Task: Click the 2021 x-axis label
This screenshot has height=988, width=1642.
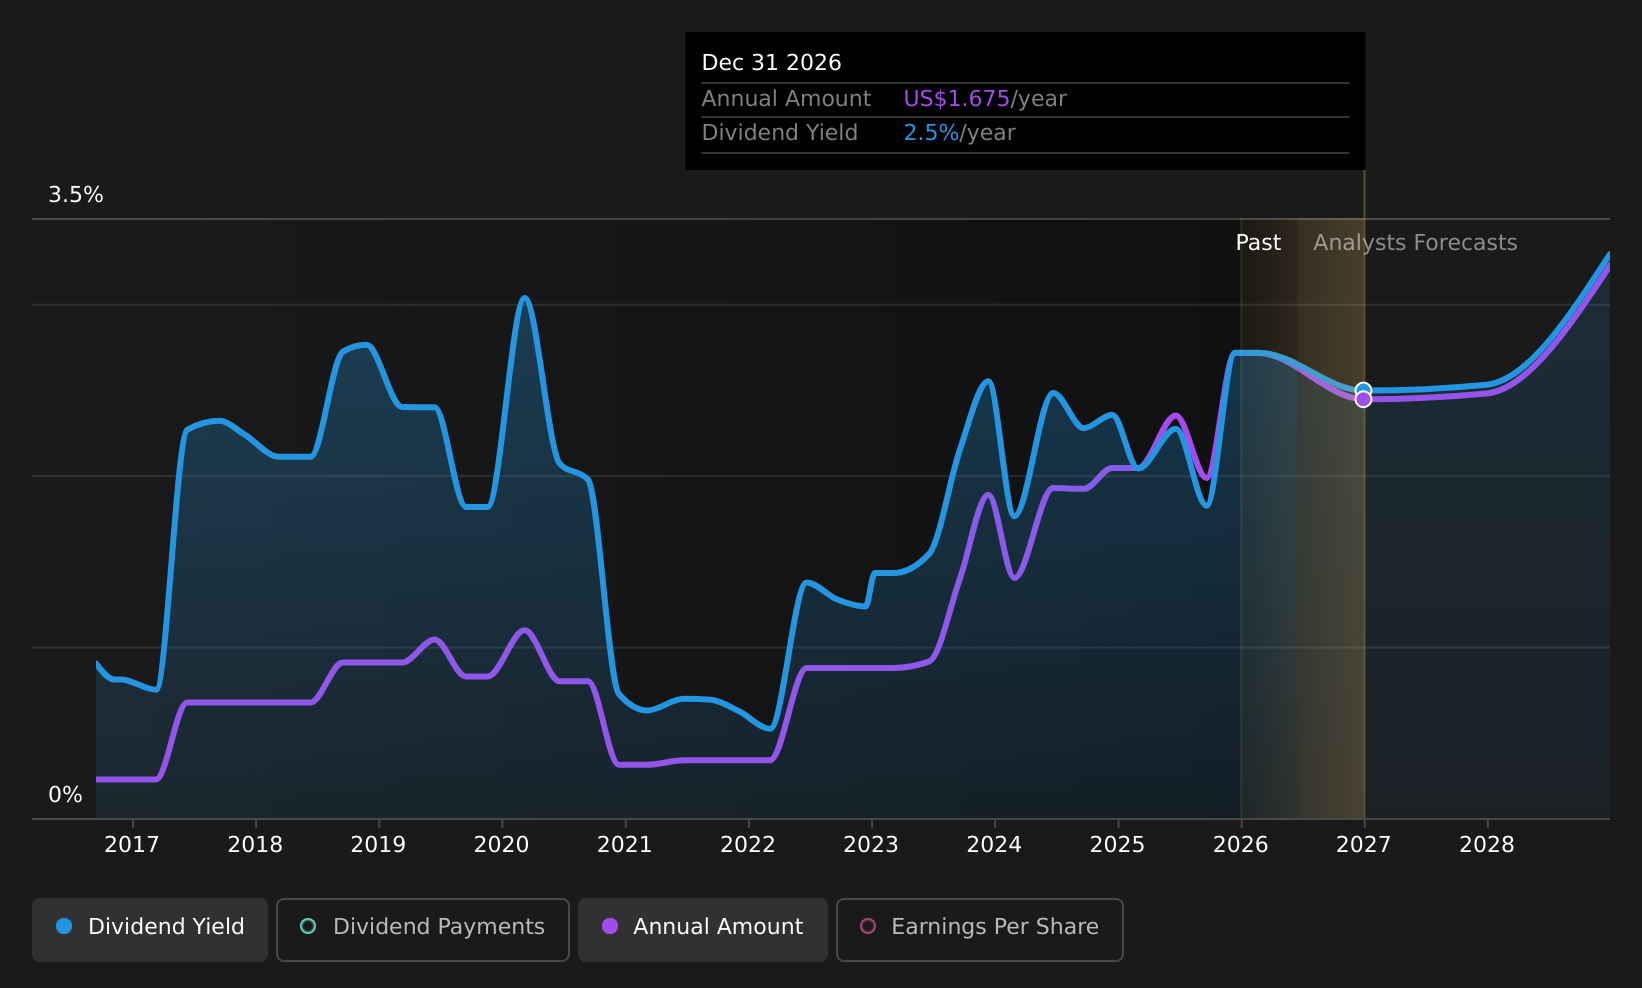Action: 625,845
